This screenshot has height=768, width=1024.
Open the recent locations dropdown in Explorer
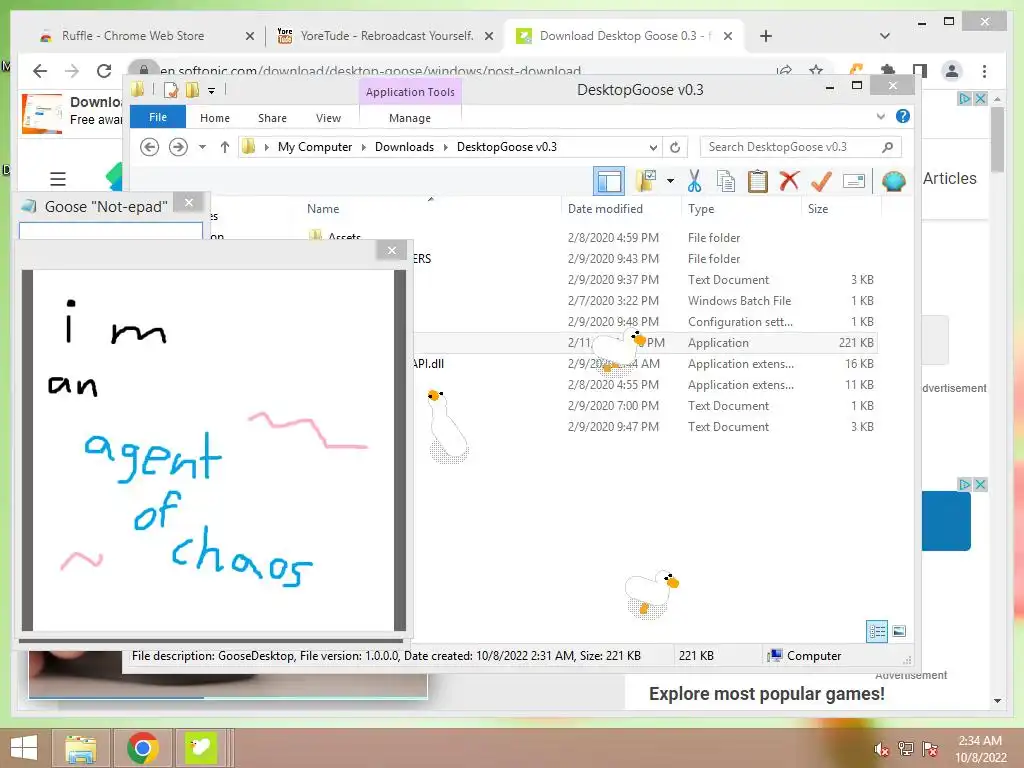pos(202,147)
